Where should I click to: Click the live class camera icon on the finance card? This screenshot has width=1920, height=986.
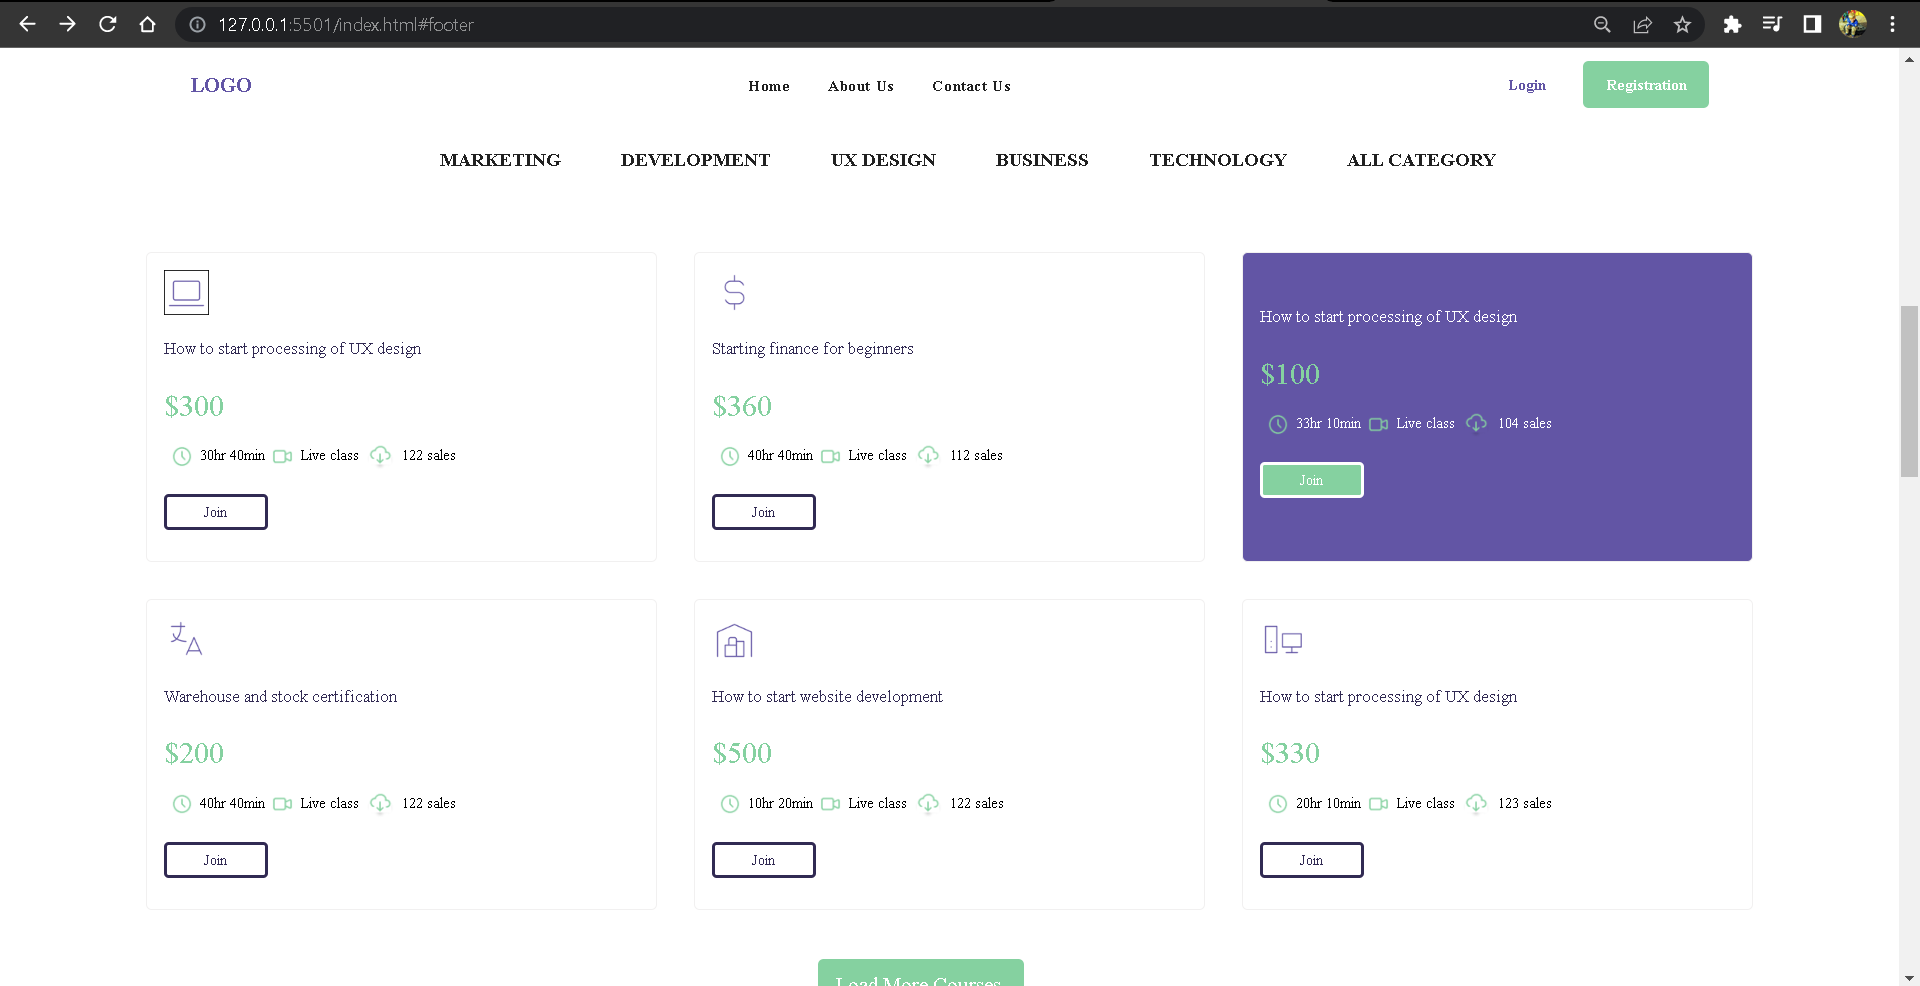click(829, 456)
